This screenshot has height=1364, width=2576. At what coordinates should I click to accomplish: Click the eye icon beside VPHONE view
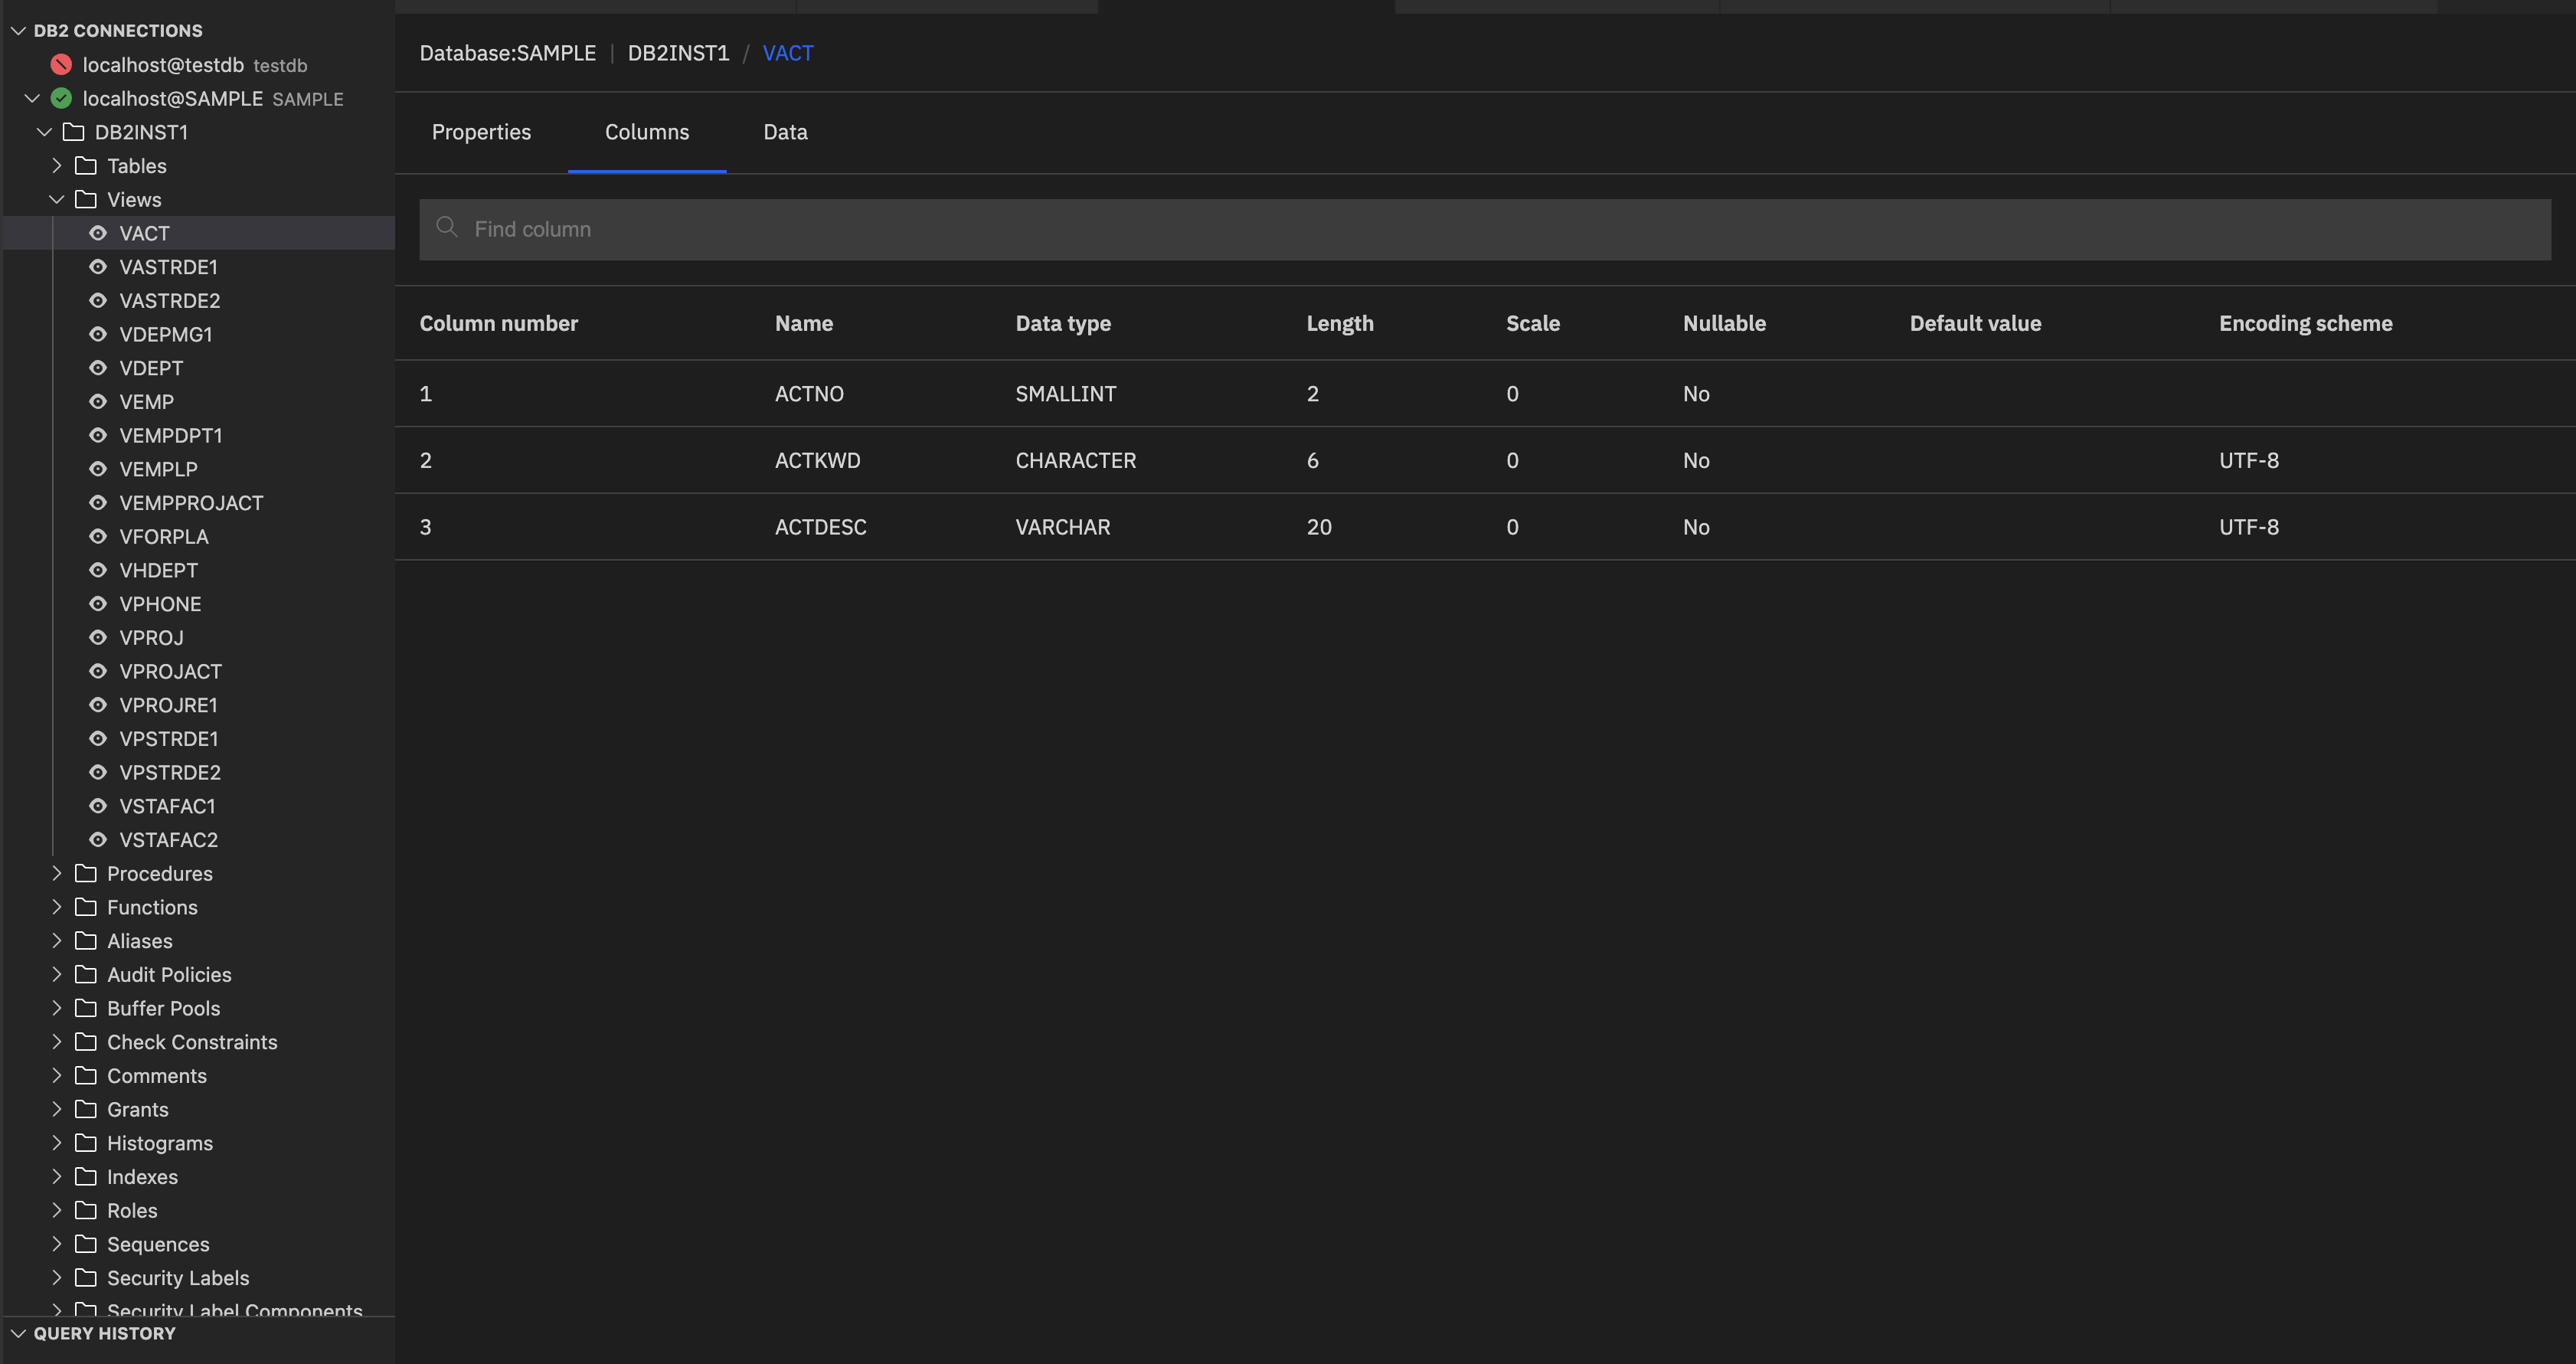coord(98,604)
